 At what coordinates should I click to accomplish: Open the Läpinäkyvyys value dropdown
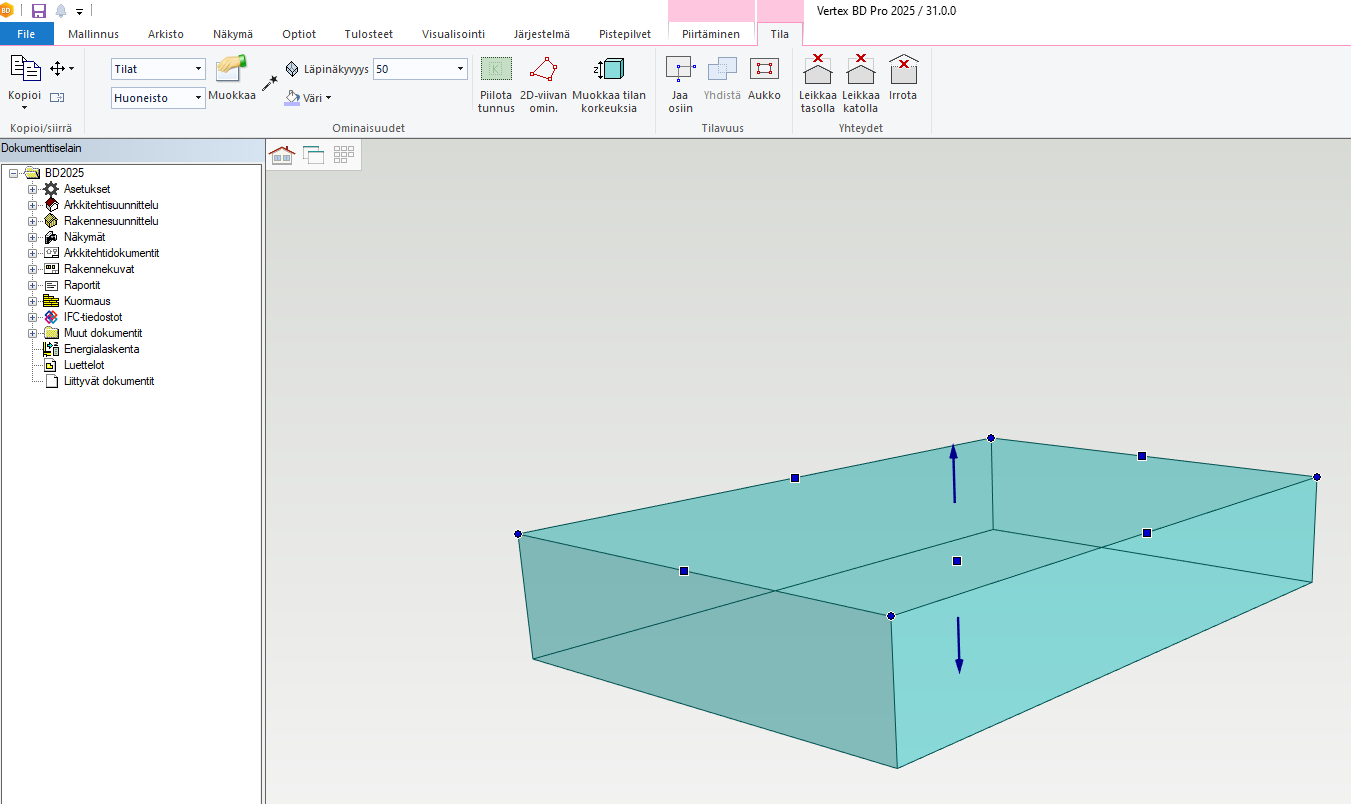click(x=460, y=69)
